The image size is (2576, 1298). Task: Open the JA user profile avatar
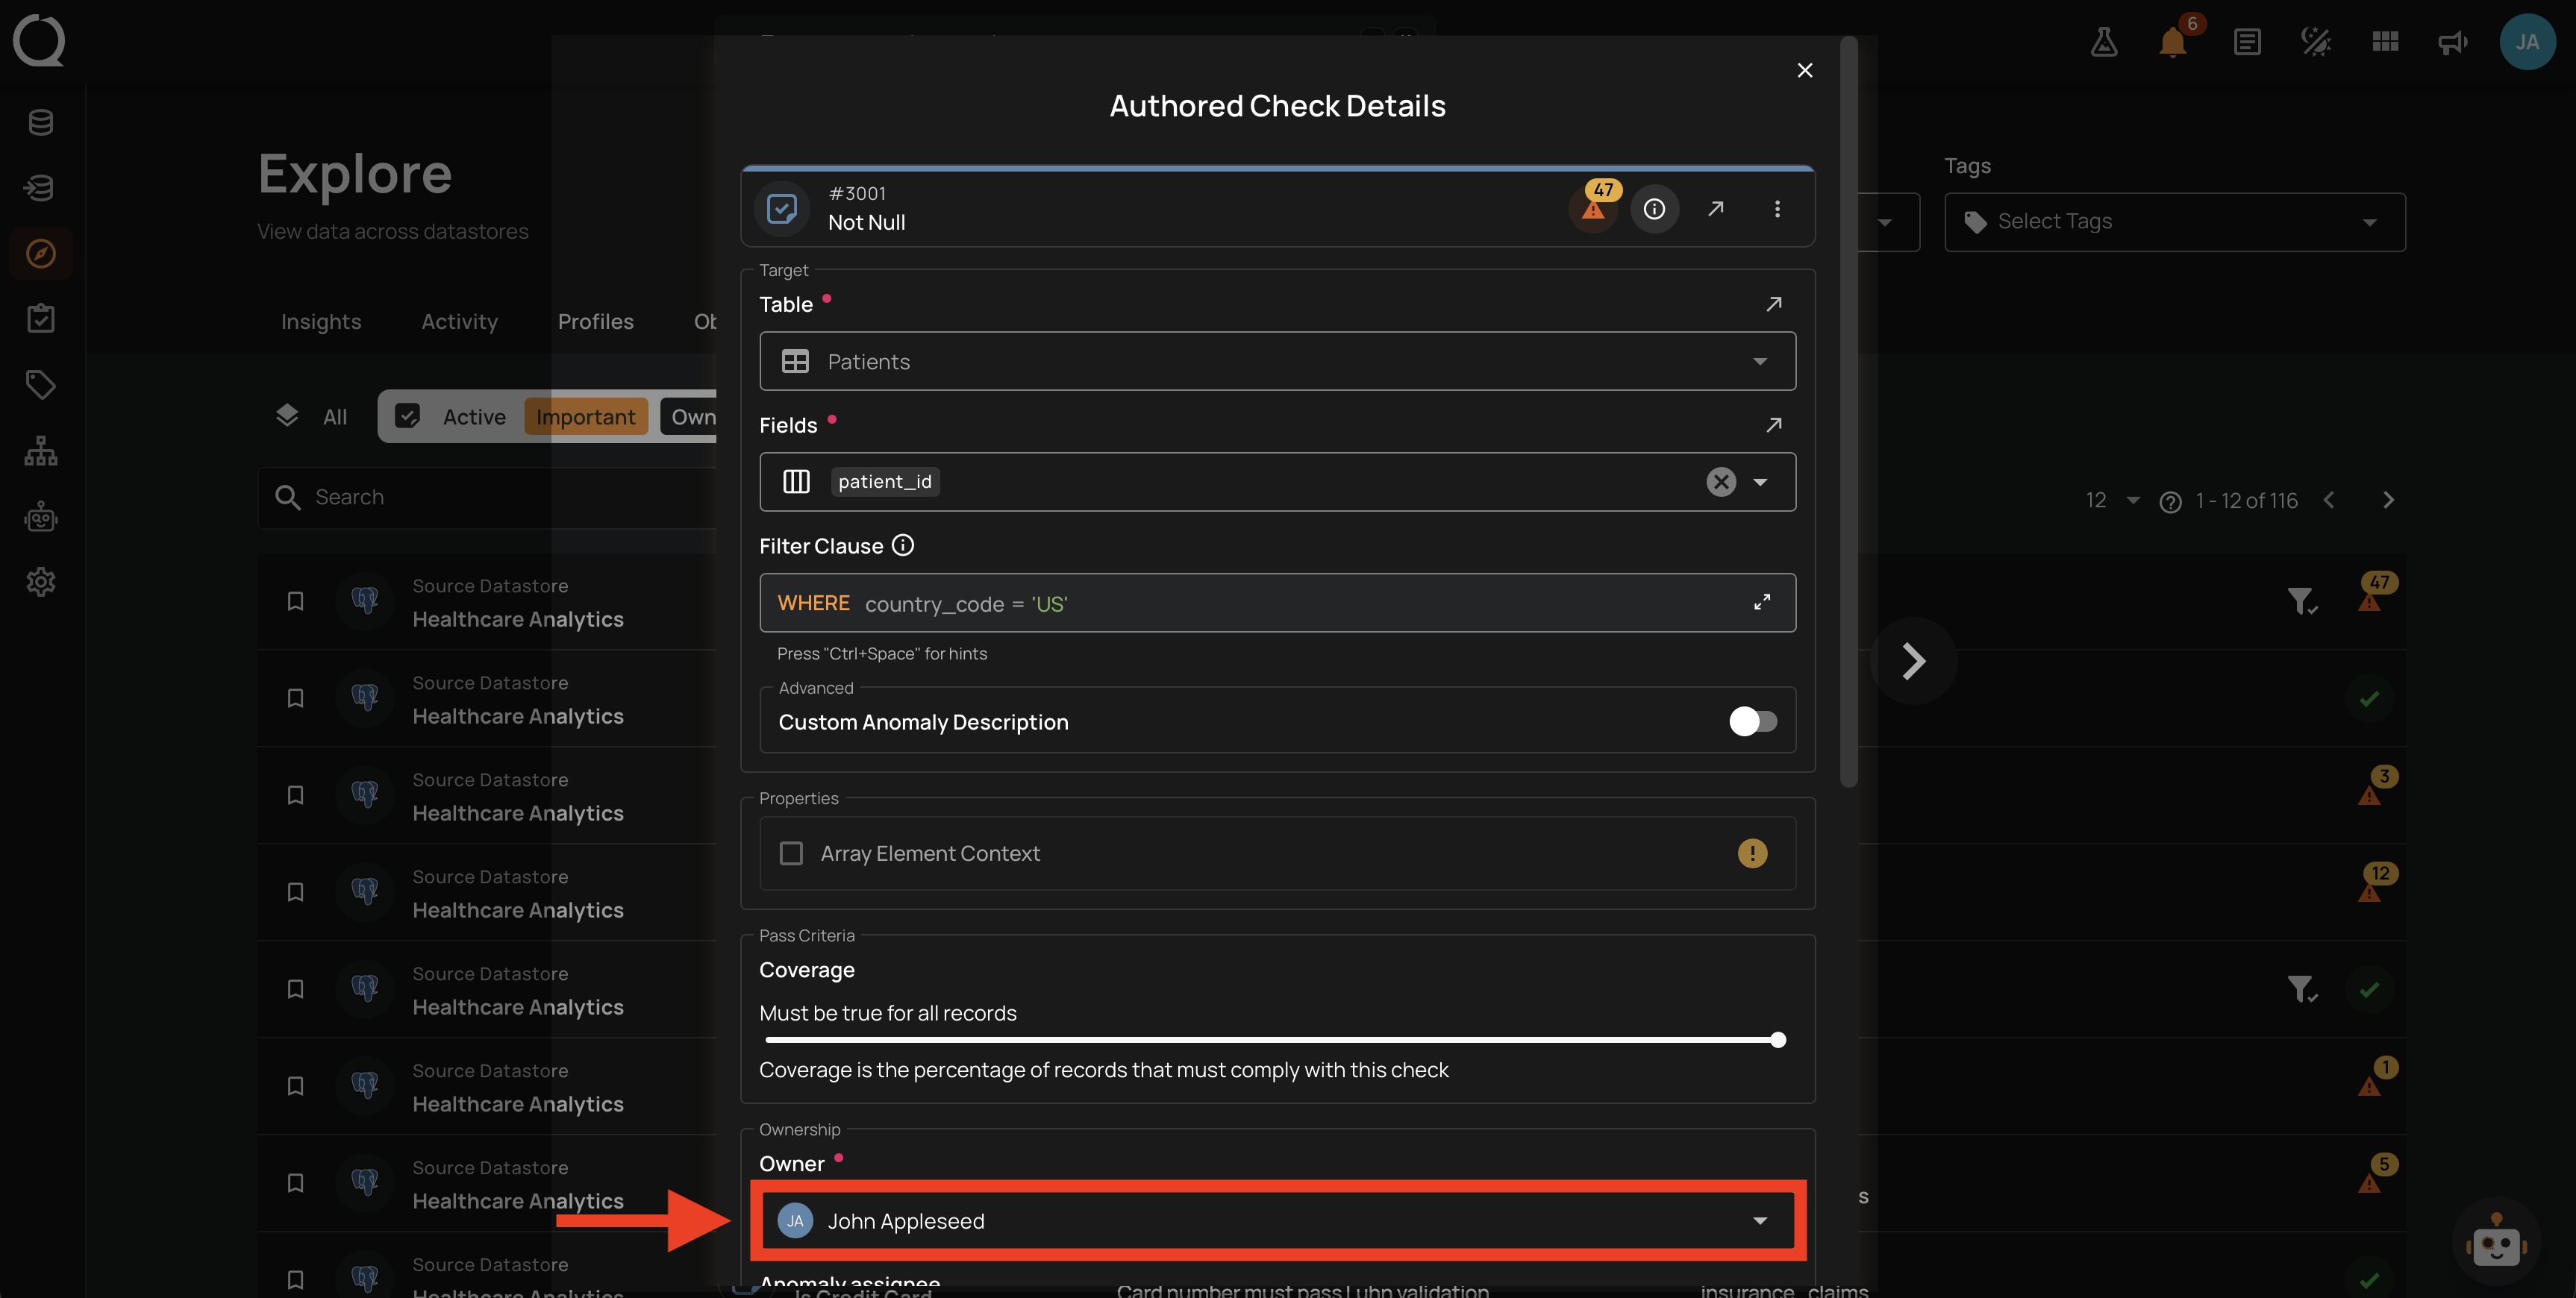pyautogui.click(x=2527, y=41)
